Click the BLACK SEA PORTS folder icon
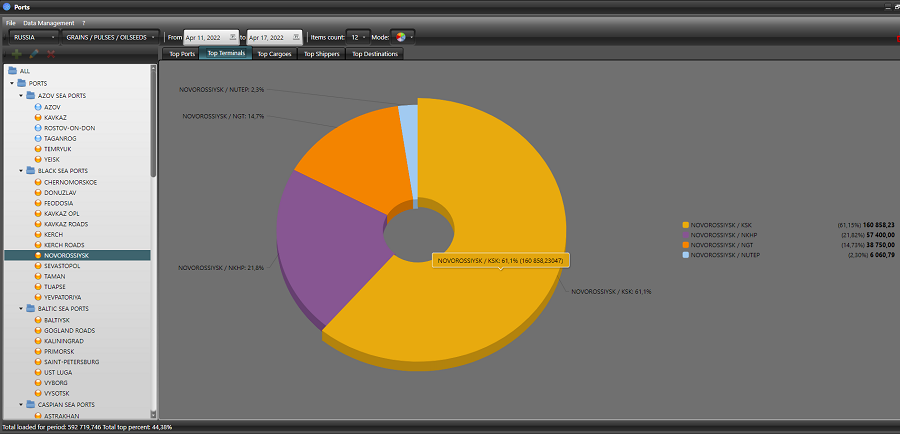 pos(31,170)
